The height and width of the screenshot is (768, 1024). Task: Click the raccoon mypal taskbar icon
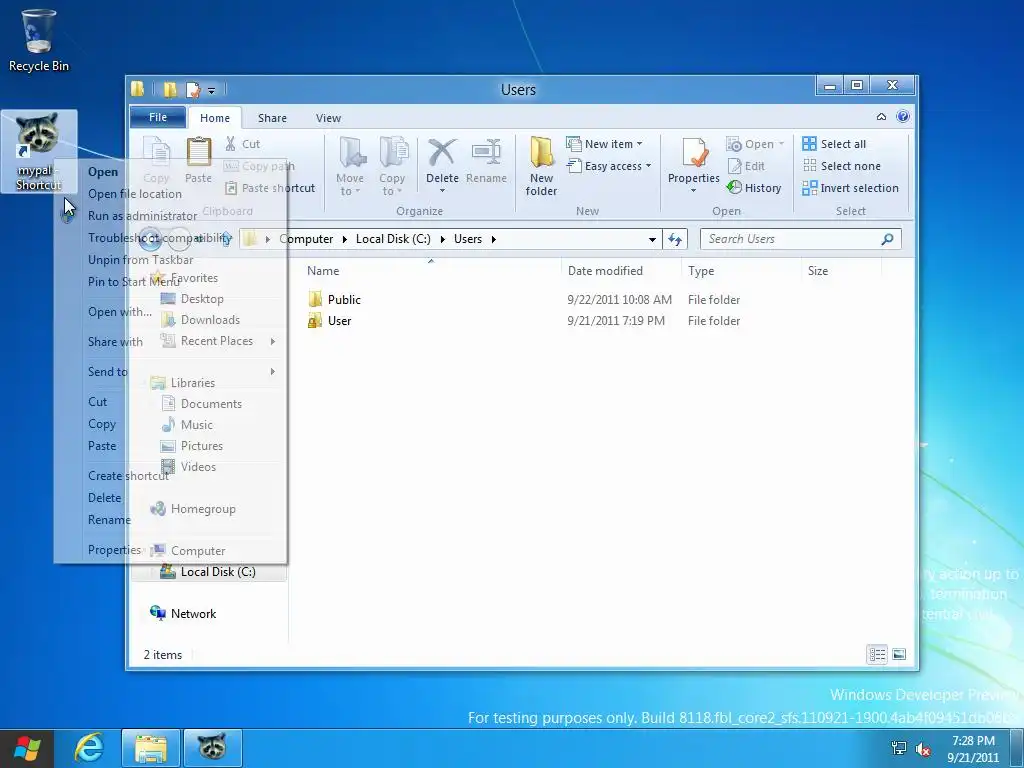point(212,748)
